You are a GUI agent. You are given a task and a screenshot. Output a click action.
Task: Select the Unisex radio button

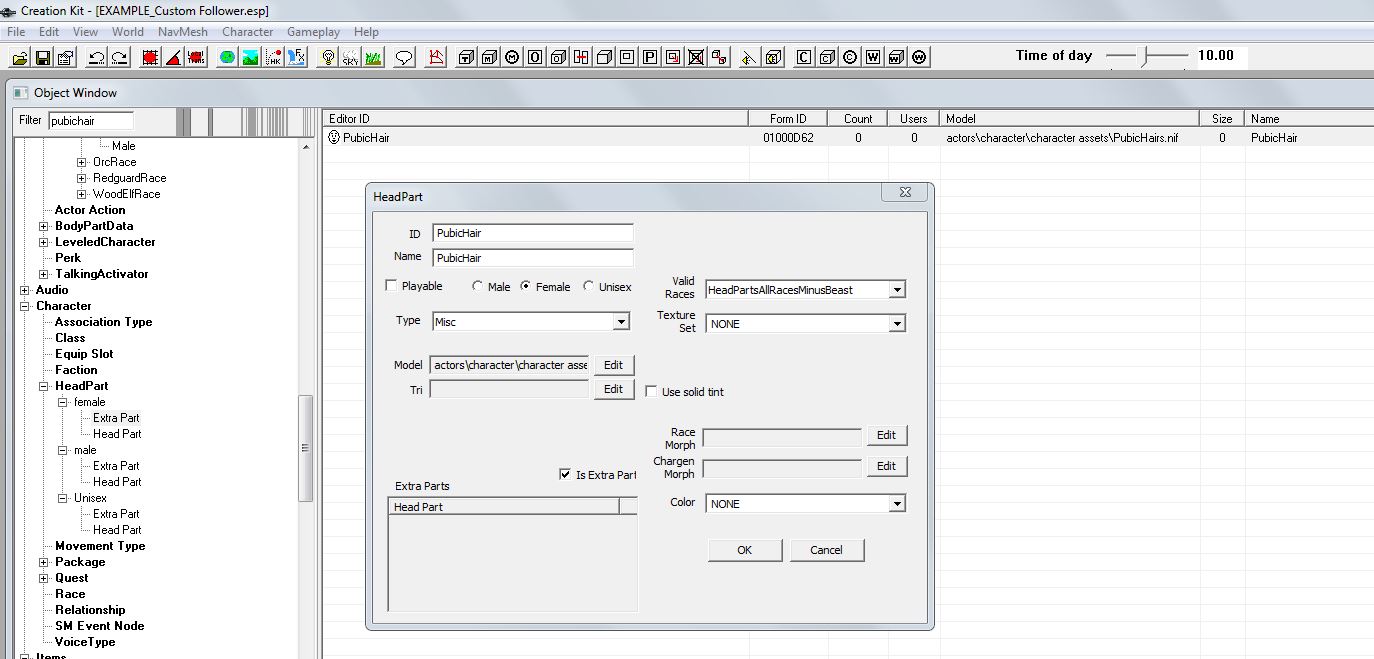tap(588, 286)
